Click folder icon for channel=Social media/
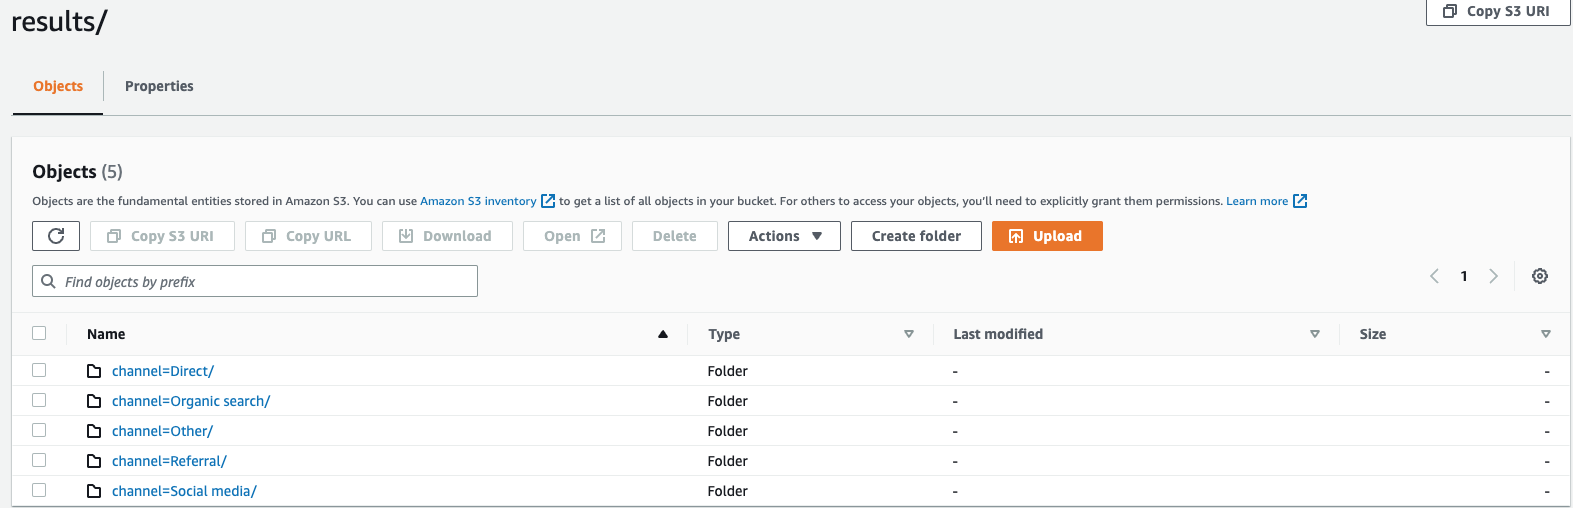1573x508 pixels. [x=94, y=491]
